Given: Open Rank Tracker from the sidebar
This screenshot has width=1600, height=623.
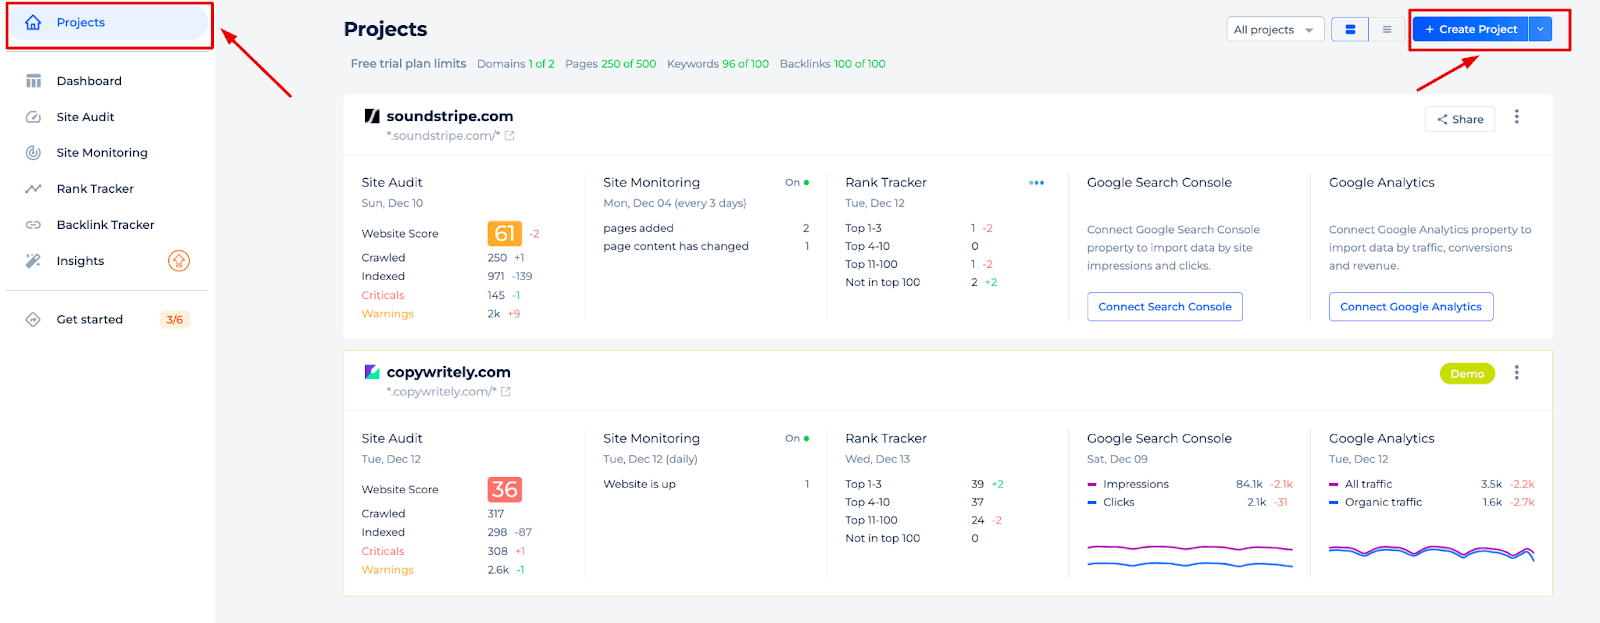Looking at the screenshot, I should tap(95, 189).
